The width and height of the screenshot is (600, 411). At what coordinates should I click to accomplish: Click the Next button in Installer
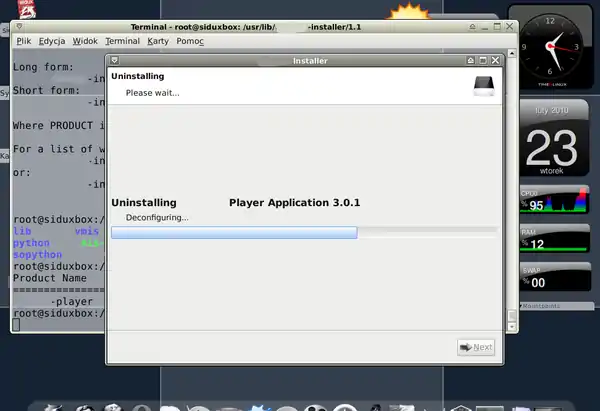coord(476,347)
